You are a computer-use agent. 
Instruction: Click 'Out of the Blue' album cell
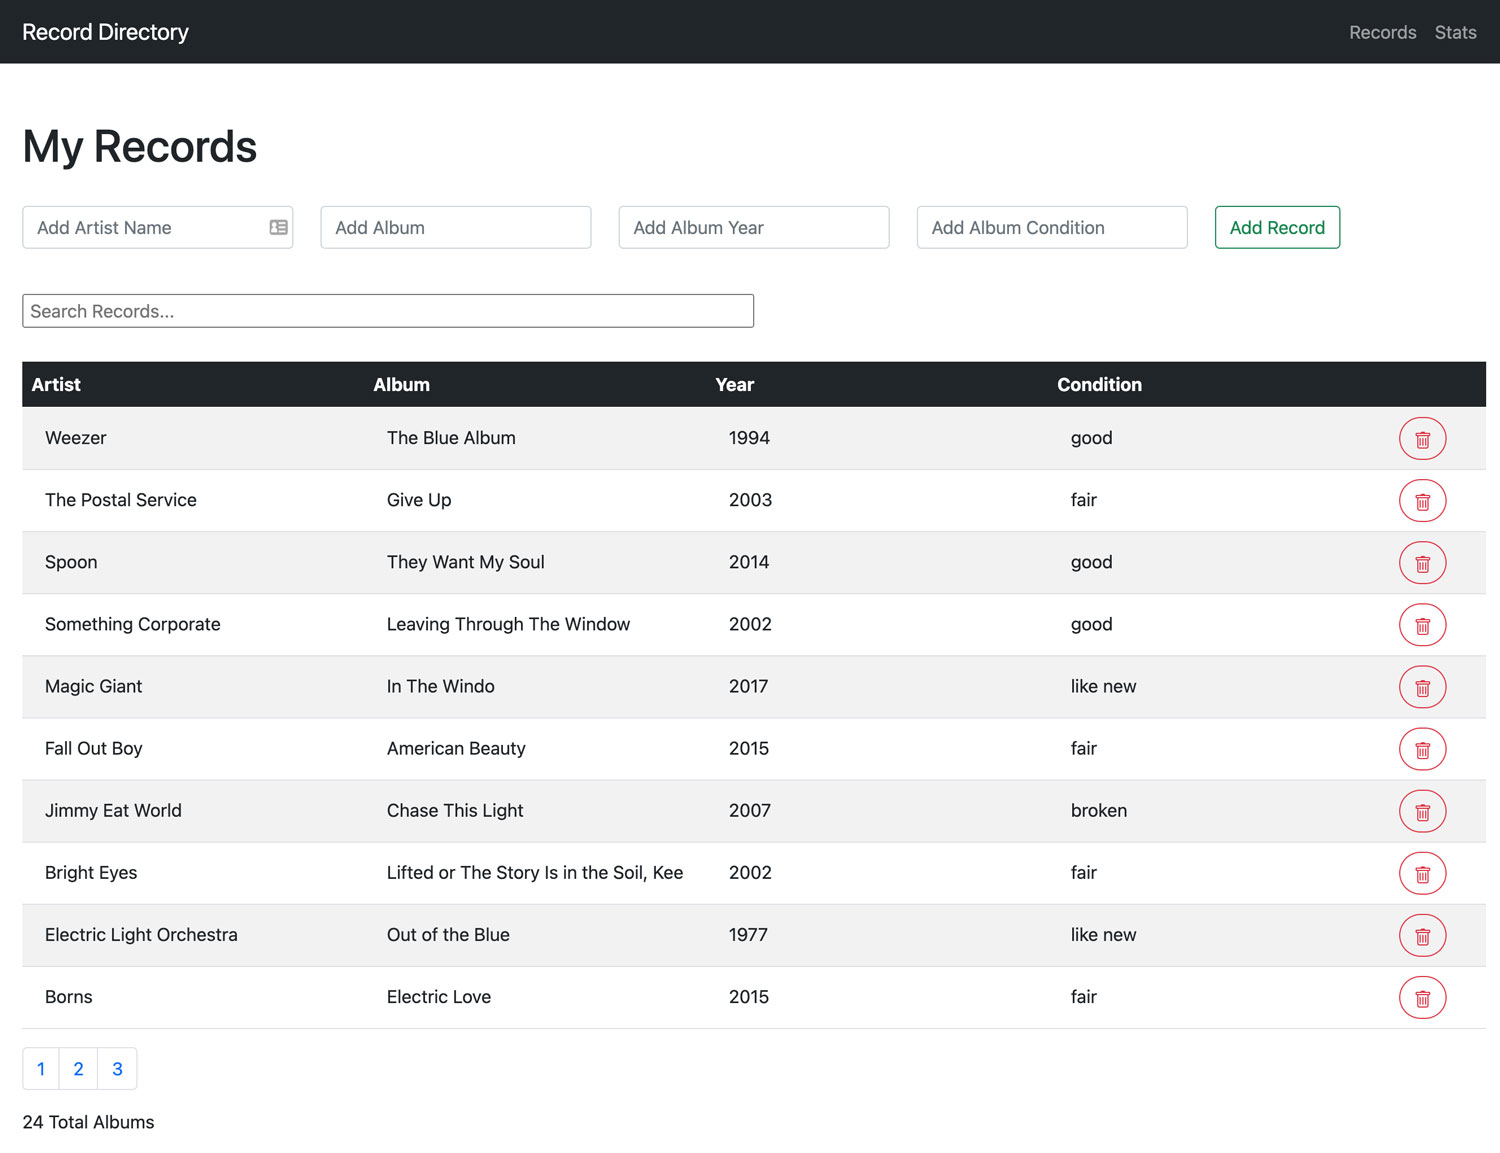click(448, 934)
